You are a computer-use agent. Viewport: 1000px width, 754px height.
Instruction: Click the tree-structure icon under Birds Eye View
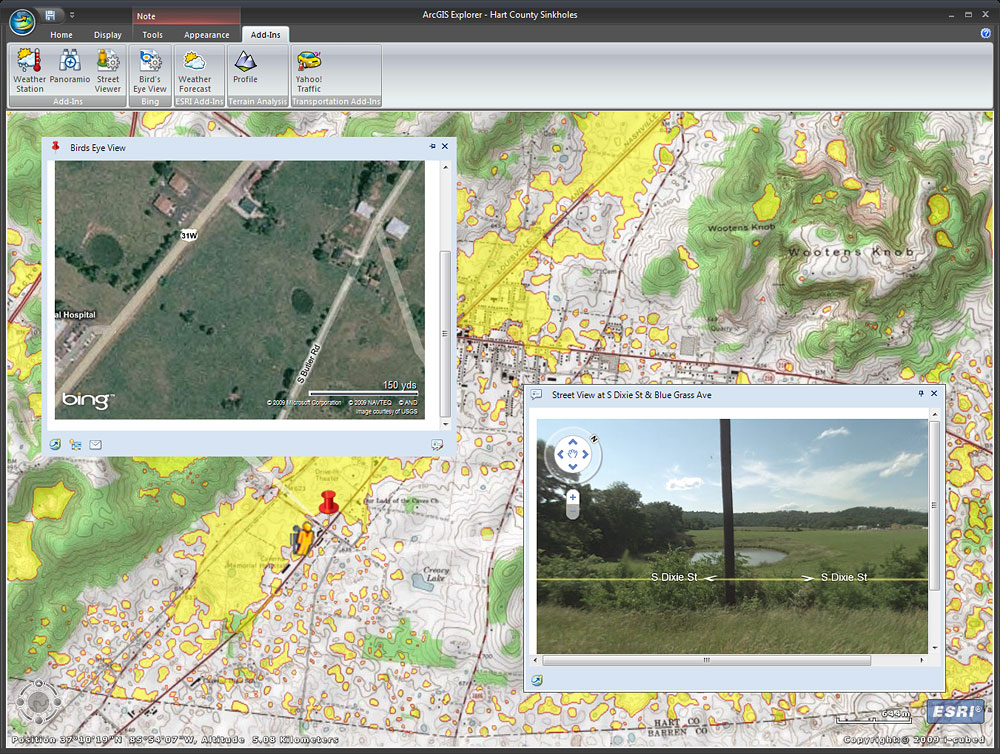click(x=76, y=445)
